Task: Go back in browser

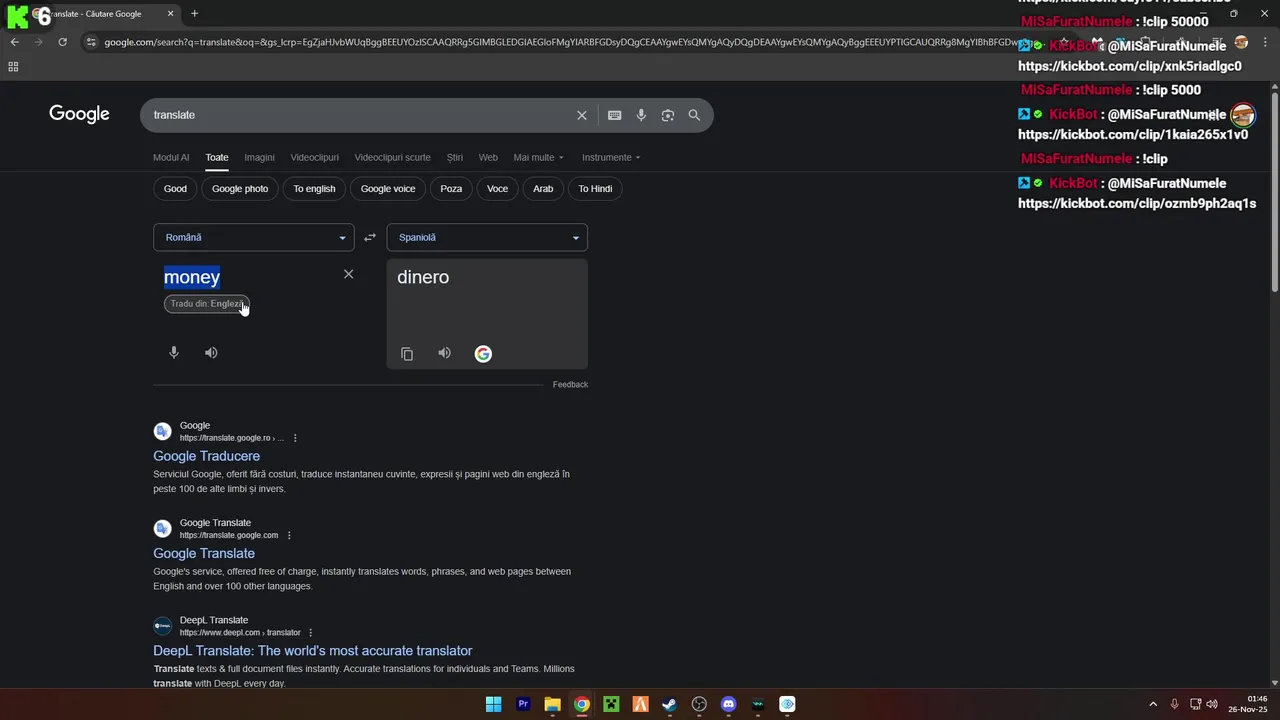Action: (x=14, y=42)
